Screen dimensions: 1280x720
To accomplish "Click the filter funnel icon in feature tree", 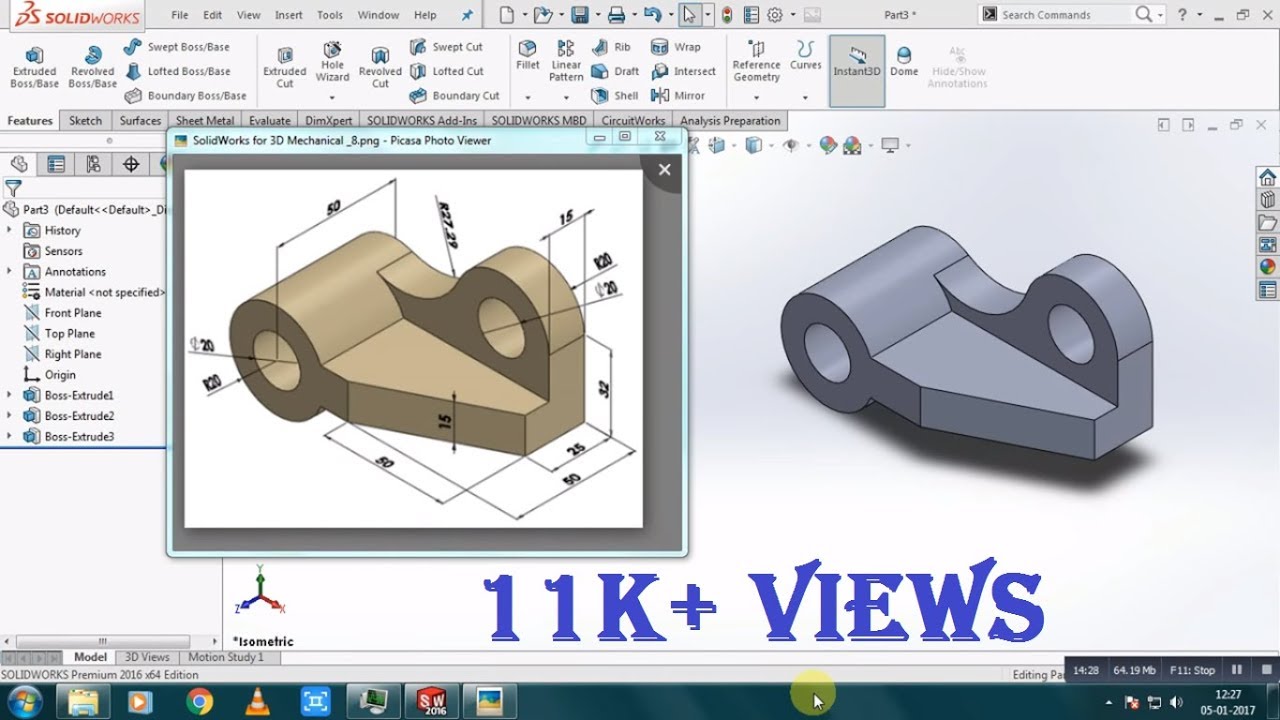I will (13, 187).
